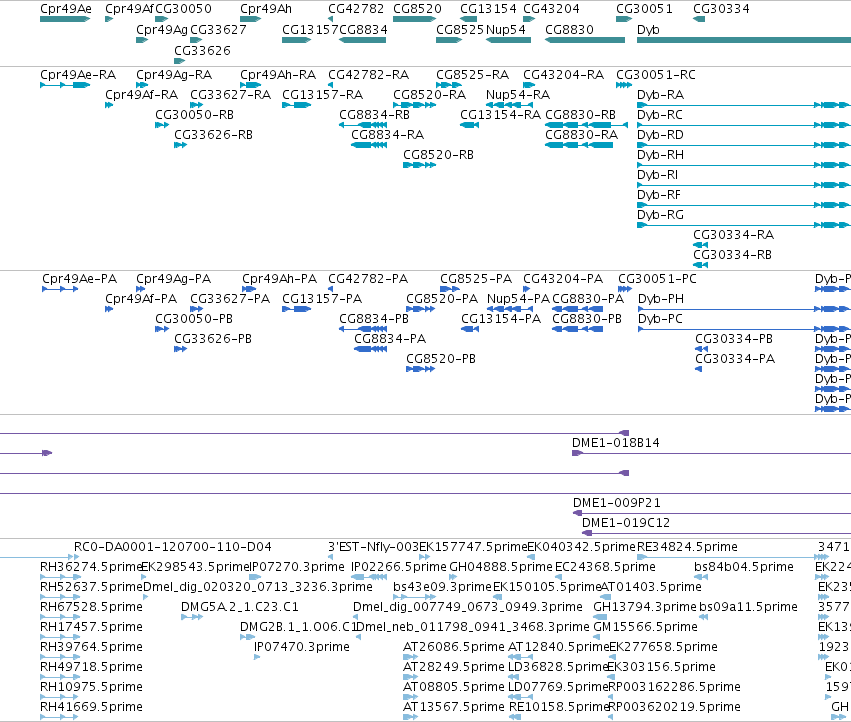Click the RH41669.5prime EST label
The height and width of the screenshot is (722, 851).
[91, 706]
